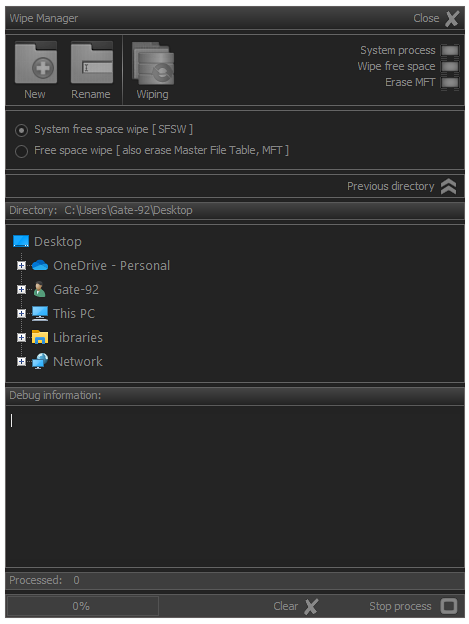Select the OneDrive cloud icon

(40, 265)
